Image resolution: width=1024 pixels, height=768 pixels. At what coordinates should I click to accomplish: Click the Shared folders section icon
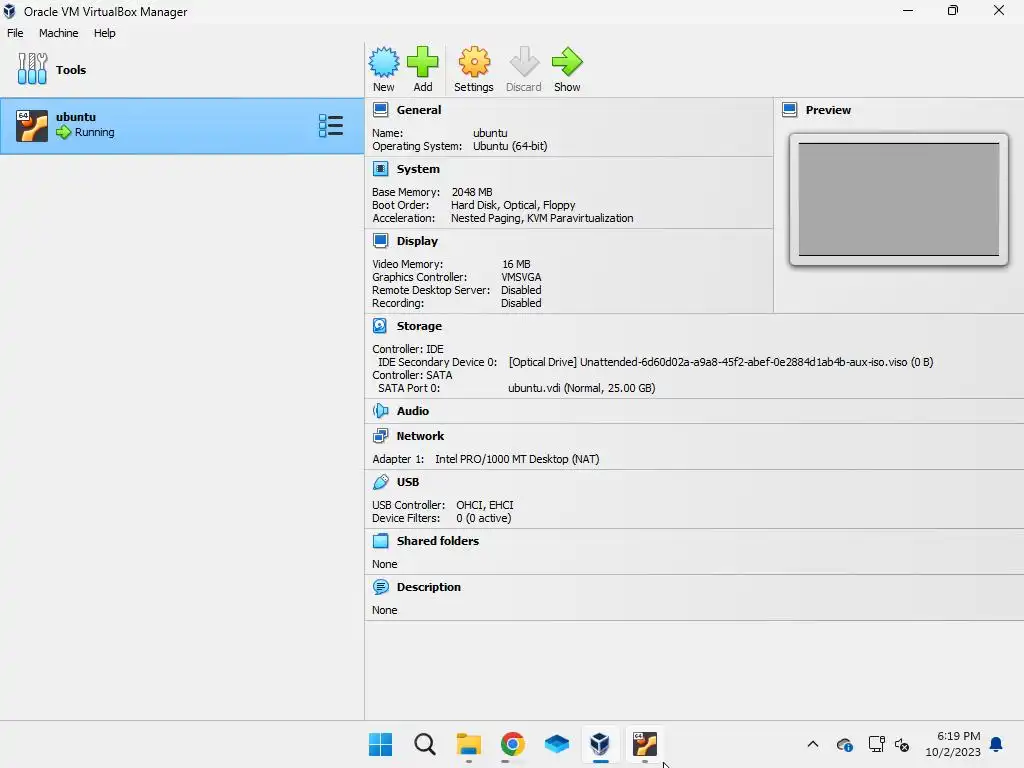click(380, 540)
